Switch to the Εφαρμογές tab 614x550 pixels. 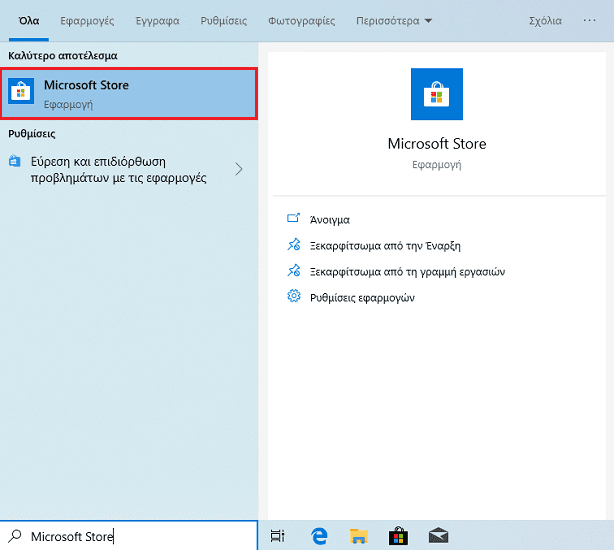coord(87,21)
